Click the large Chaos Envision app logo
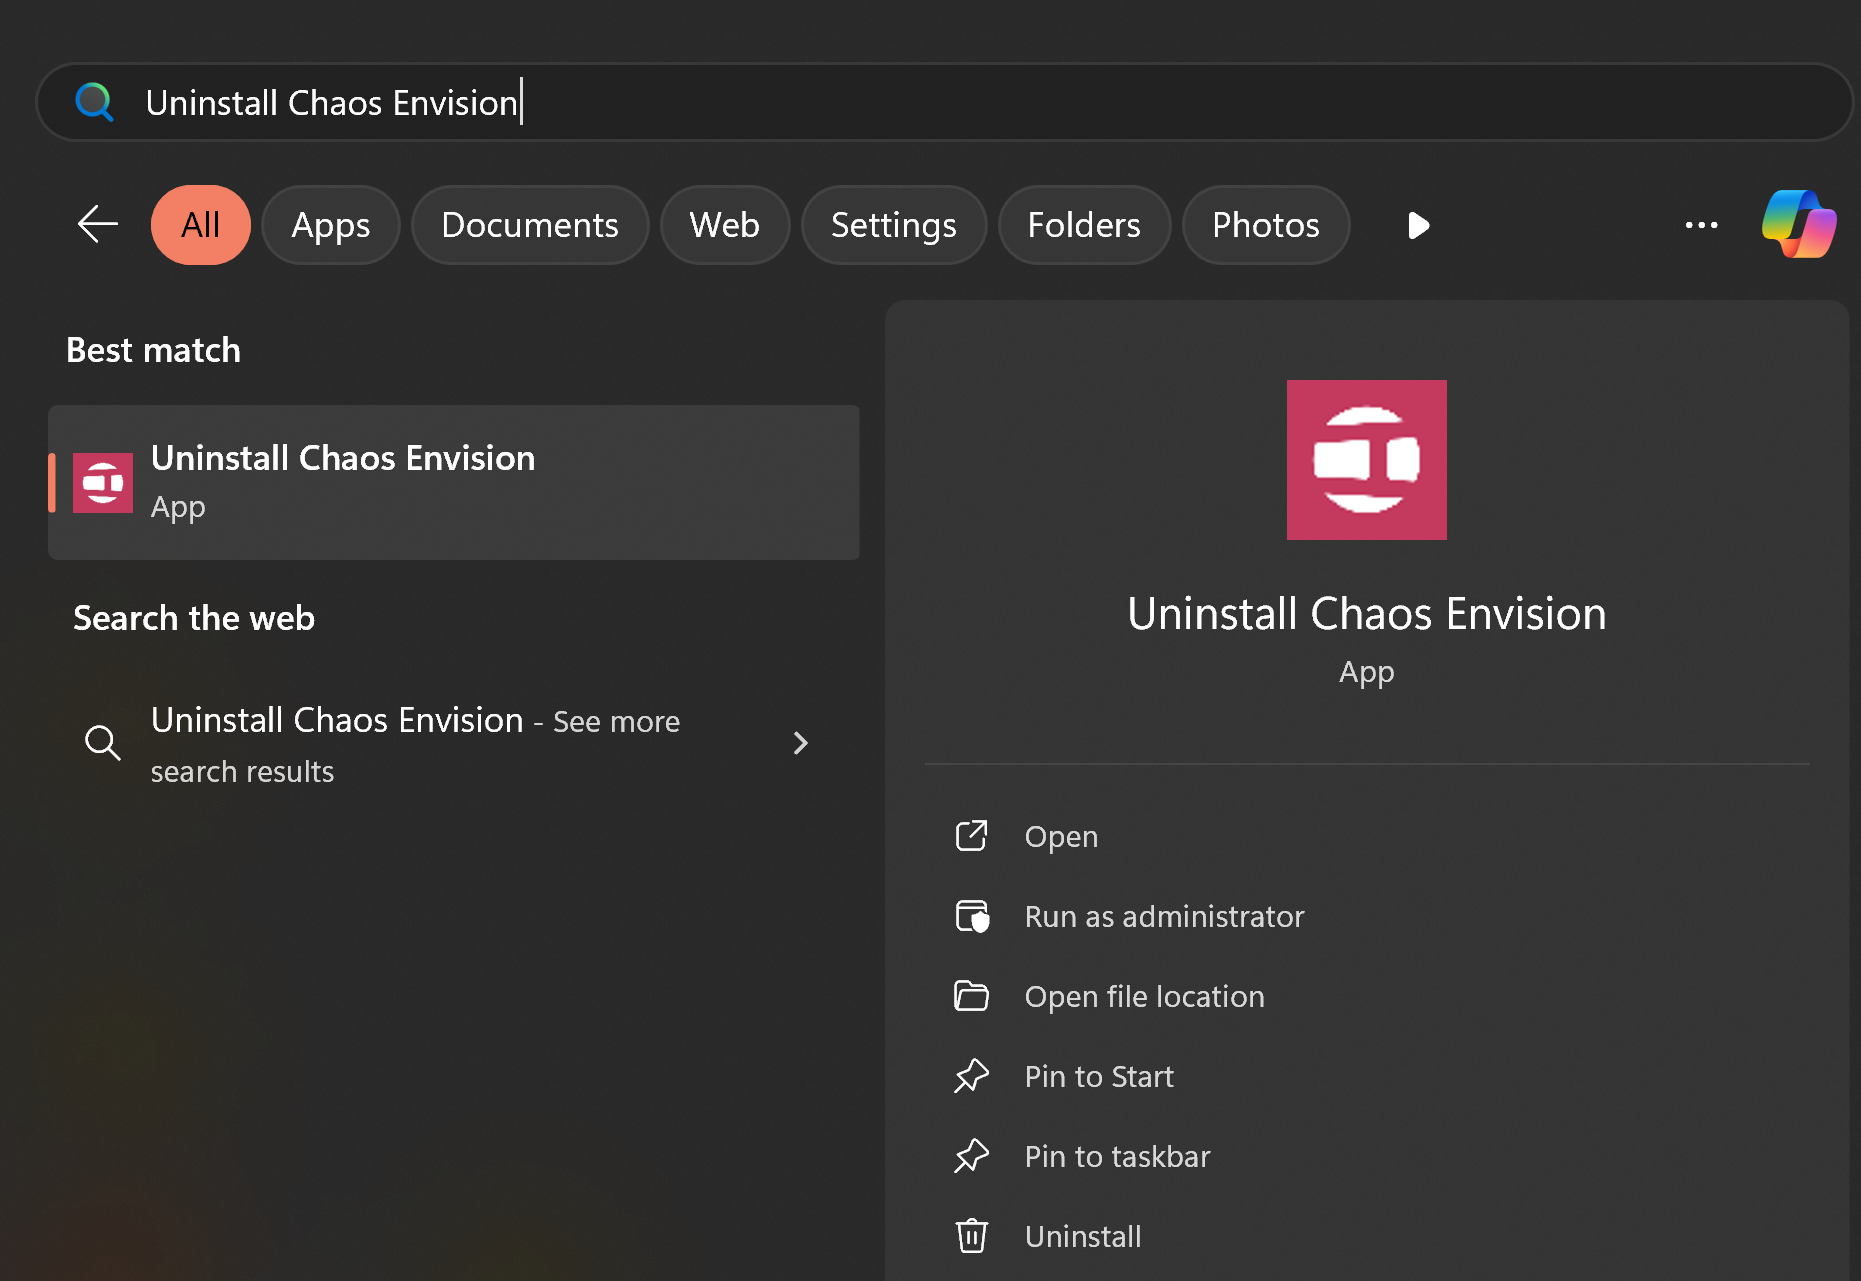The width and height of the screenshot is (1861, 1281). tap(1366, 460)
